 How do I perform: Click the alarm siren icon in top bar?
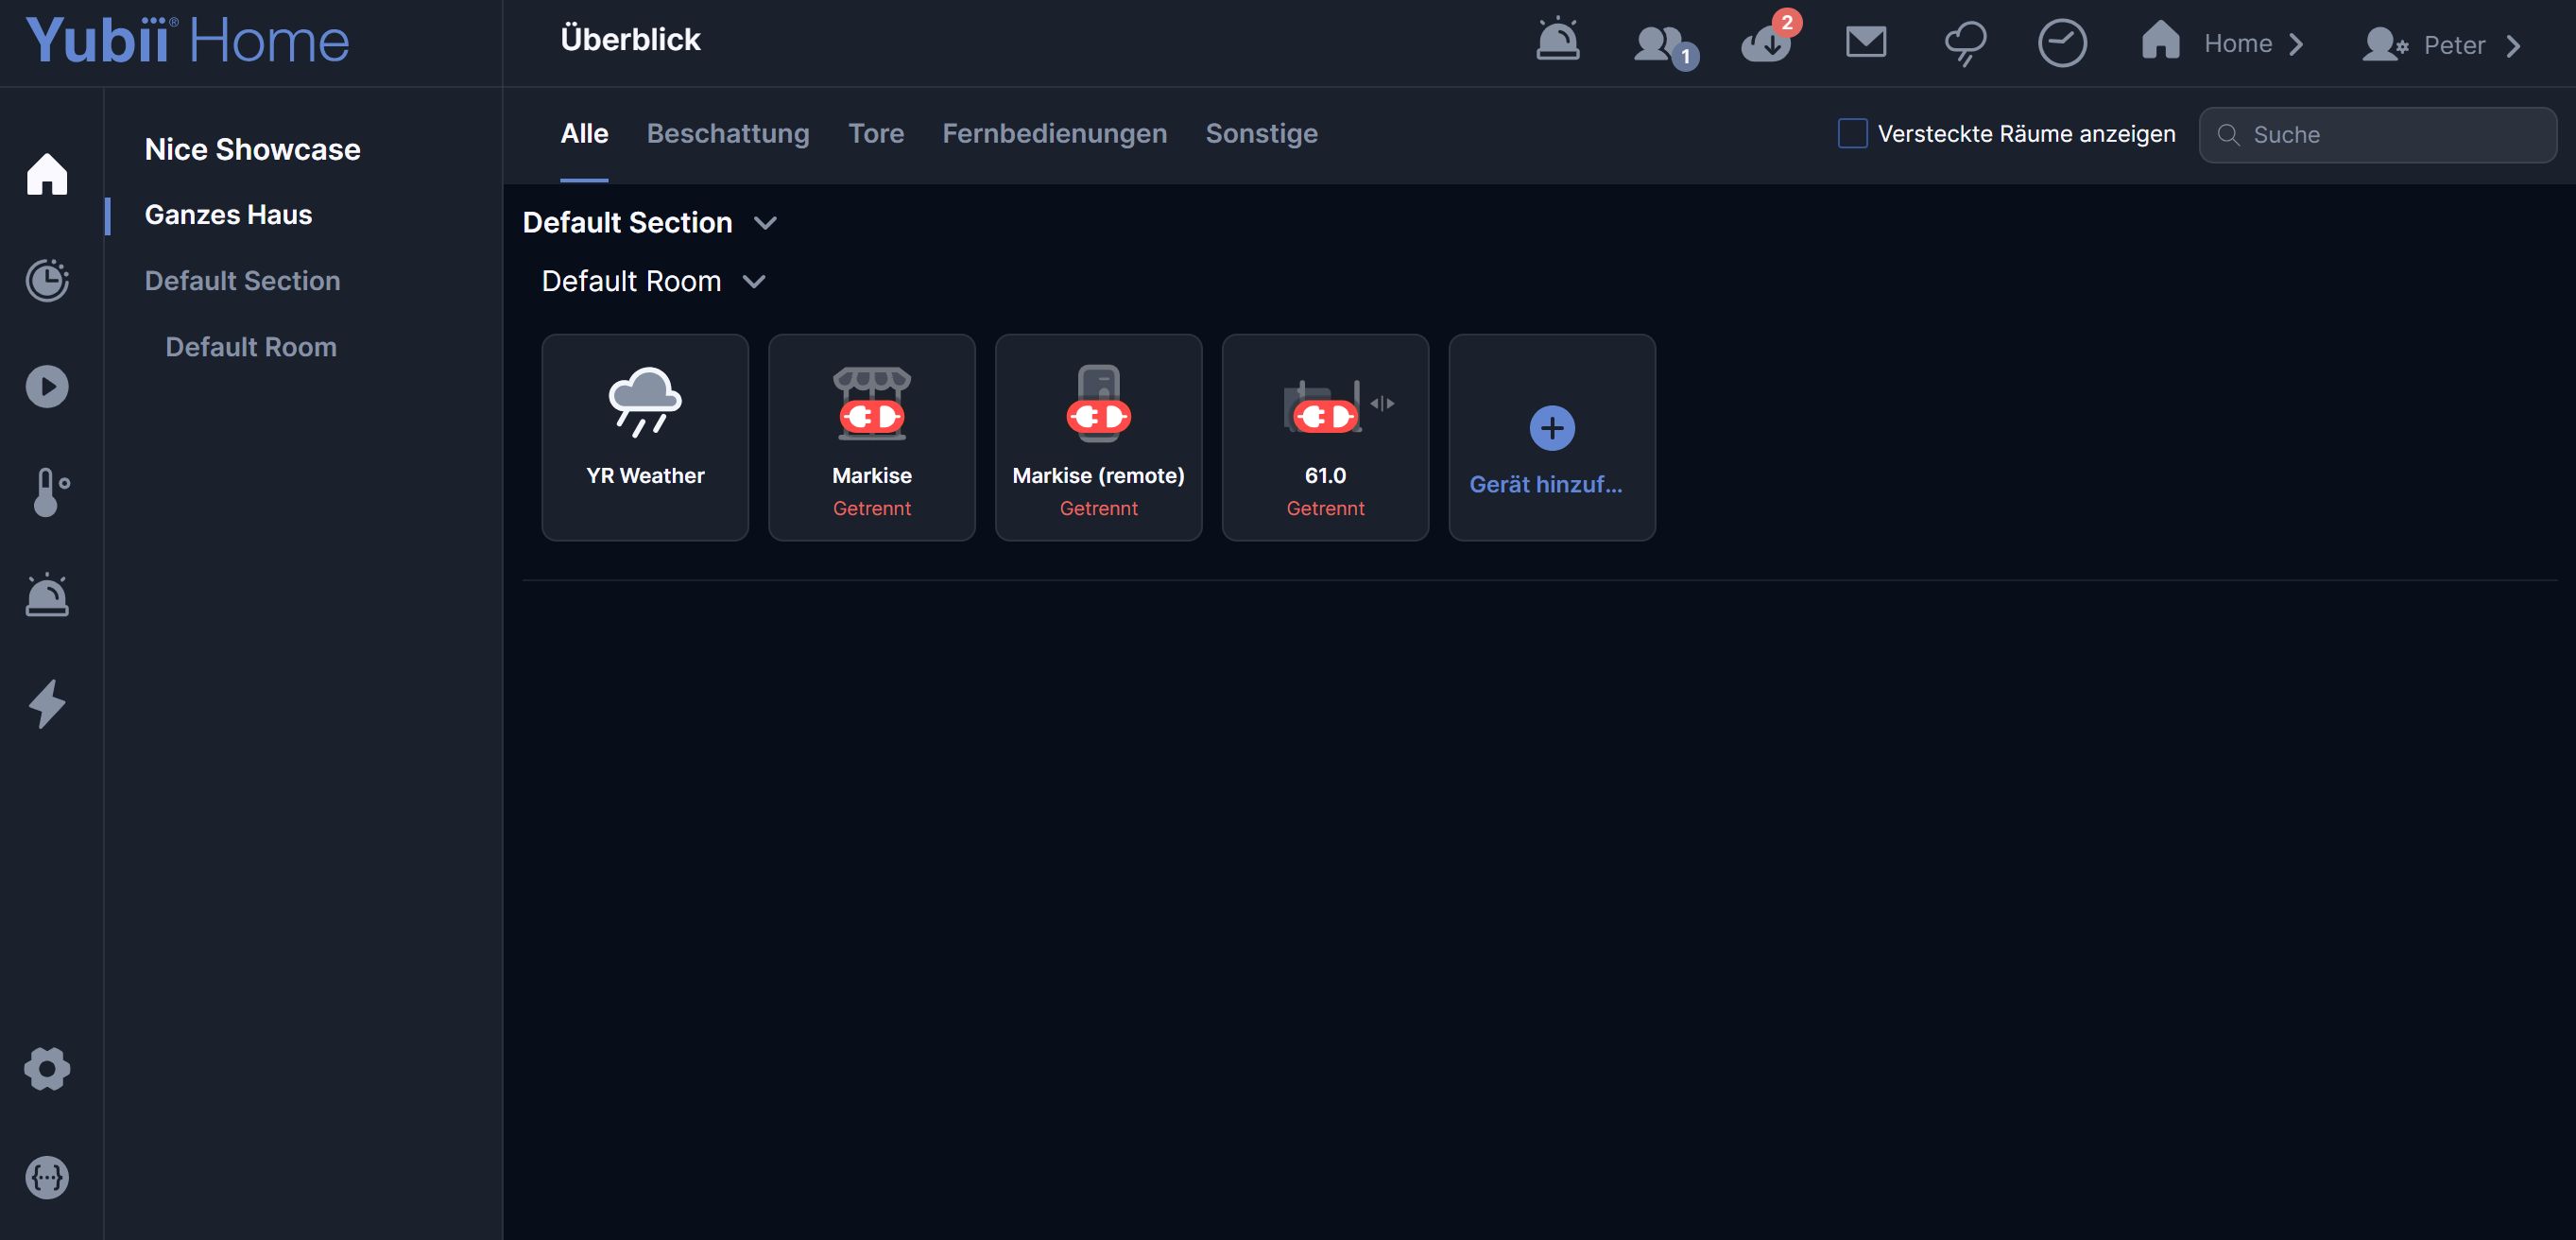pos(1557,42)
